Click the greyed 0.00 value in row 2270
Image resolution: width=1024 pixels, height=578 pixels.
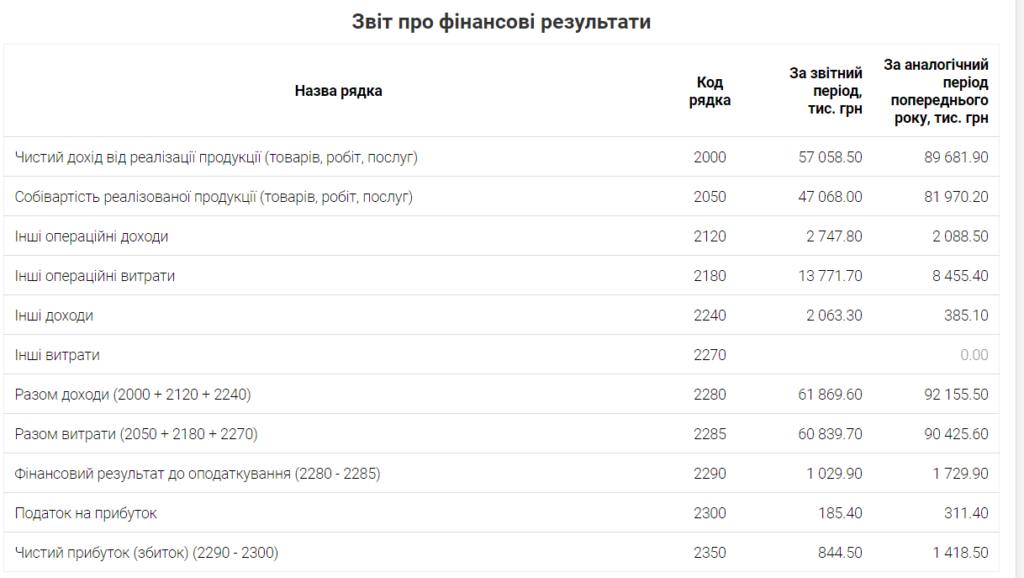973,355
